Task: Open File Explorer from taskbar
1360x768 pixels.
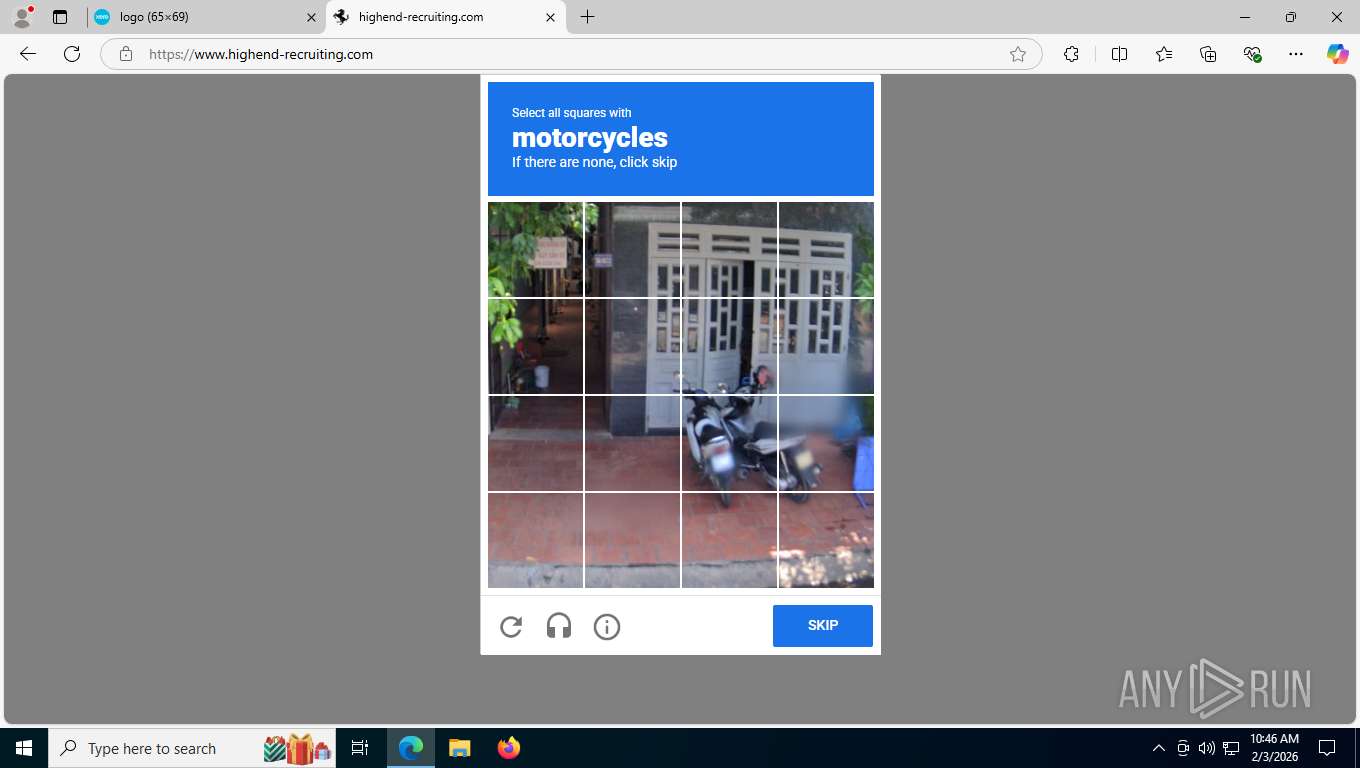Action: coord(459,748)
